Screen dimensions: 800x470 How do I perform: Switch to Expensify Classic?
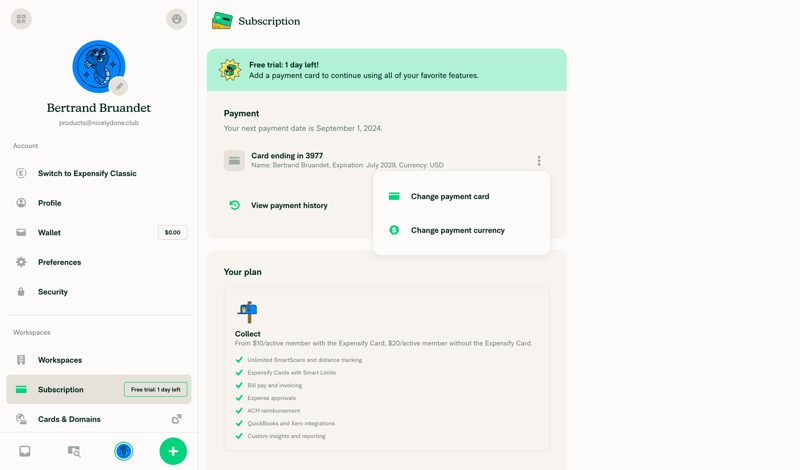coord(98,174)
